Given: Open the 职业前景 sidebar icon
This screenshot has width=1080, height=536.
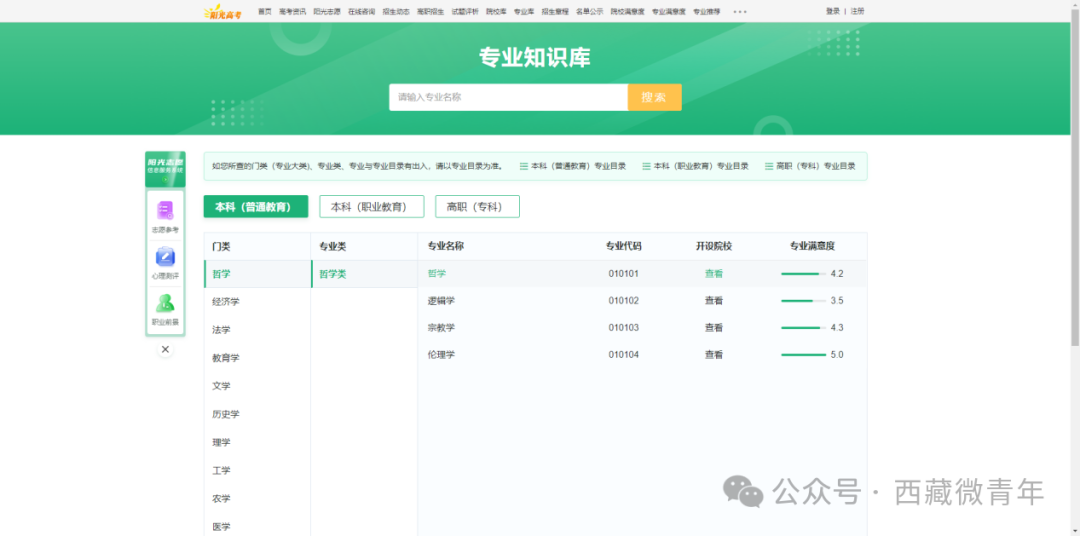Looking at the screenshot, I should (x=165, y=309).
